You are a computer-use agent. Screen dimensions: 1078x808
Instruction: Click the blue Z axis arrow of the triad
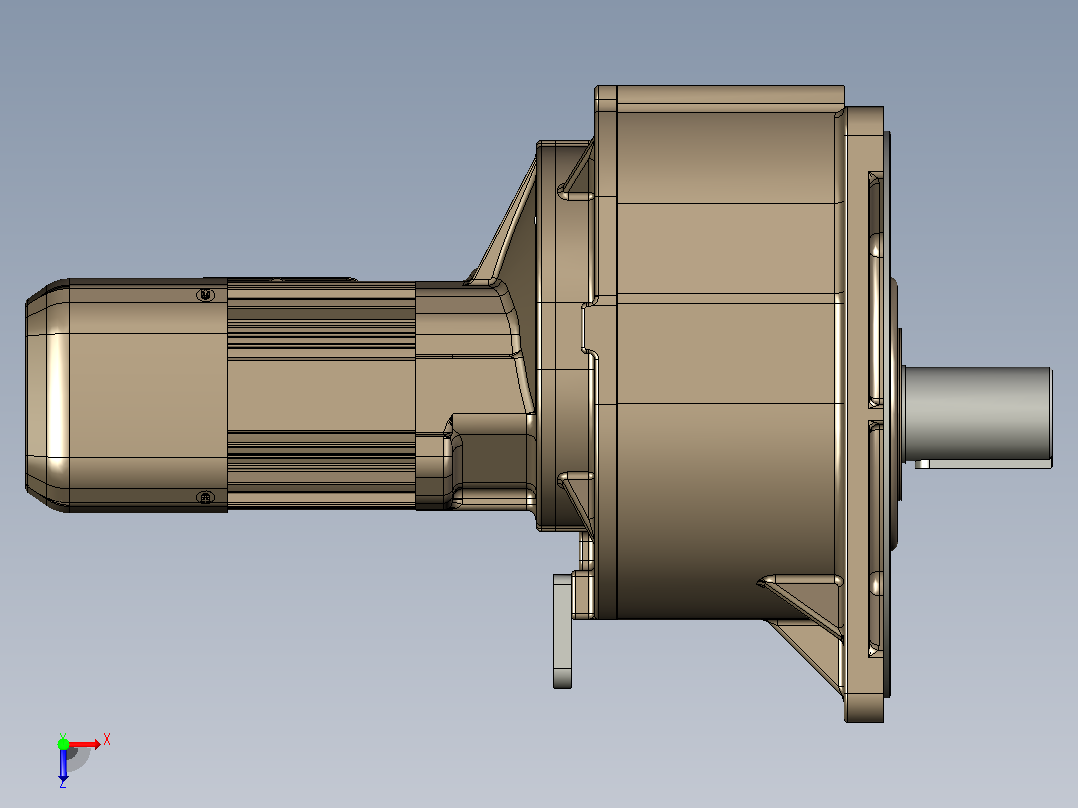tap(63, 765)
